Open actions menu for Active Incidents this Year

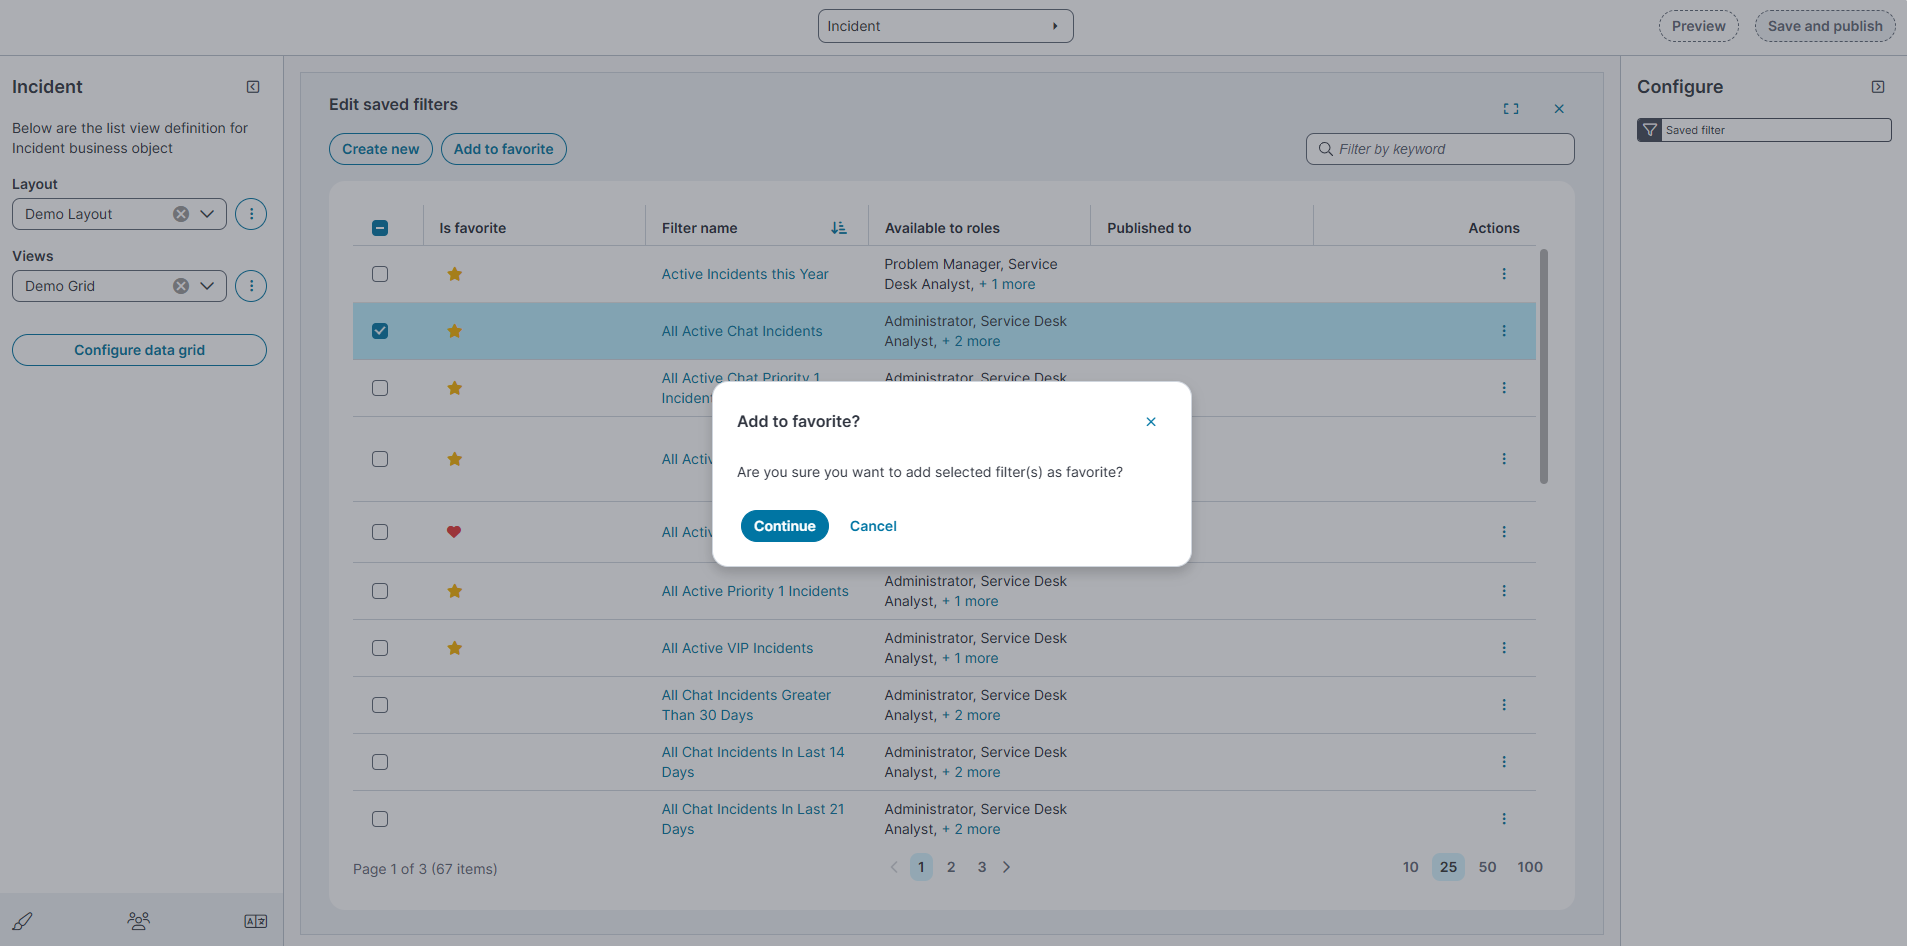click(1503, 274)
